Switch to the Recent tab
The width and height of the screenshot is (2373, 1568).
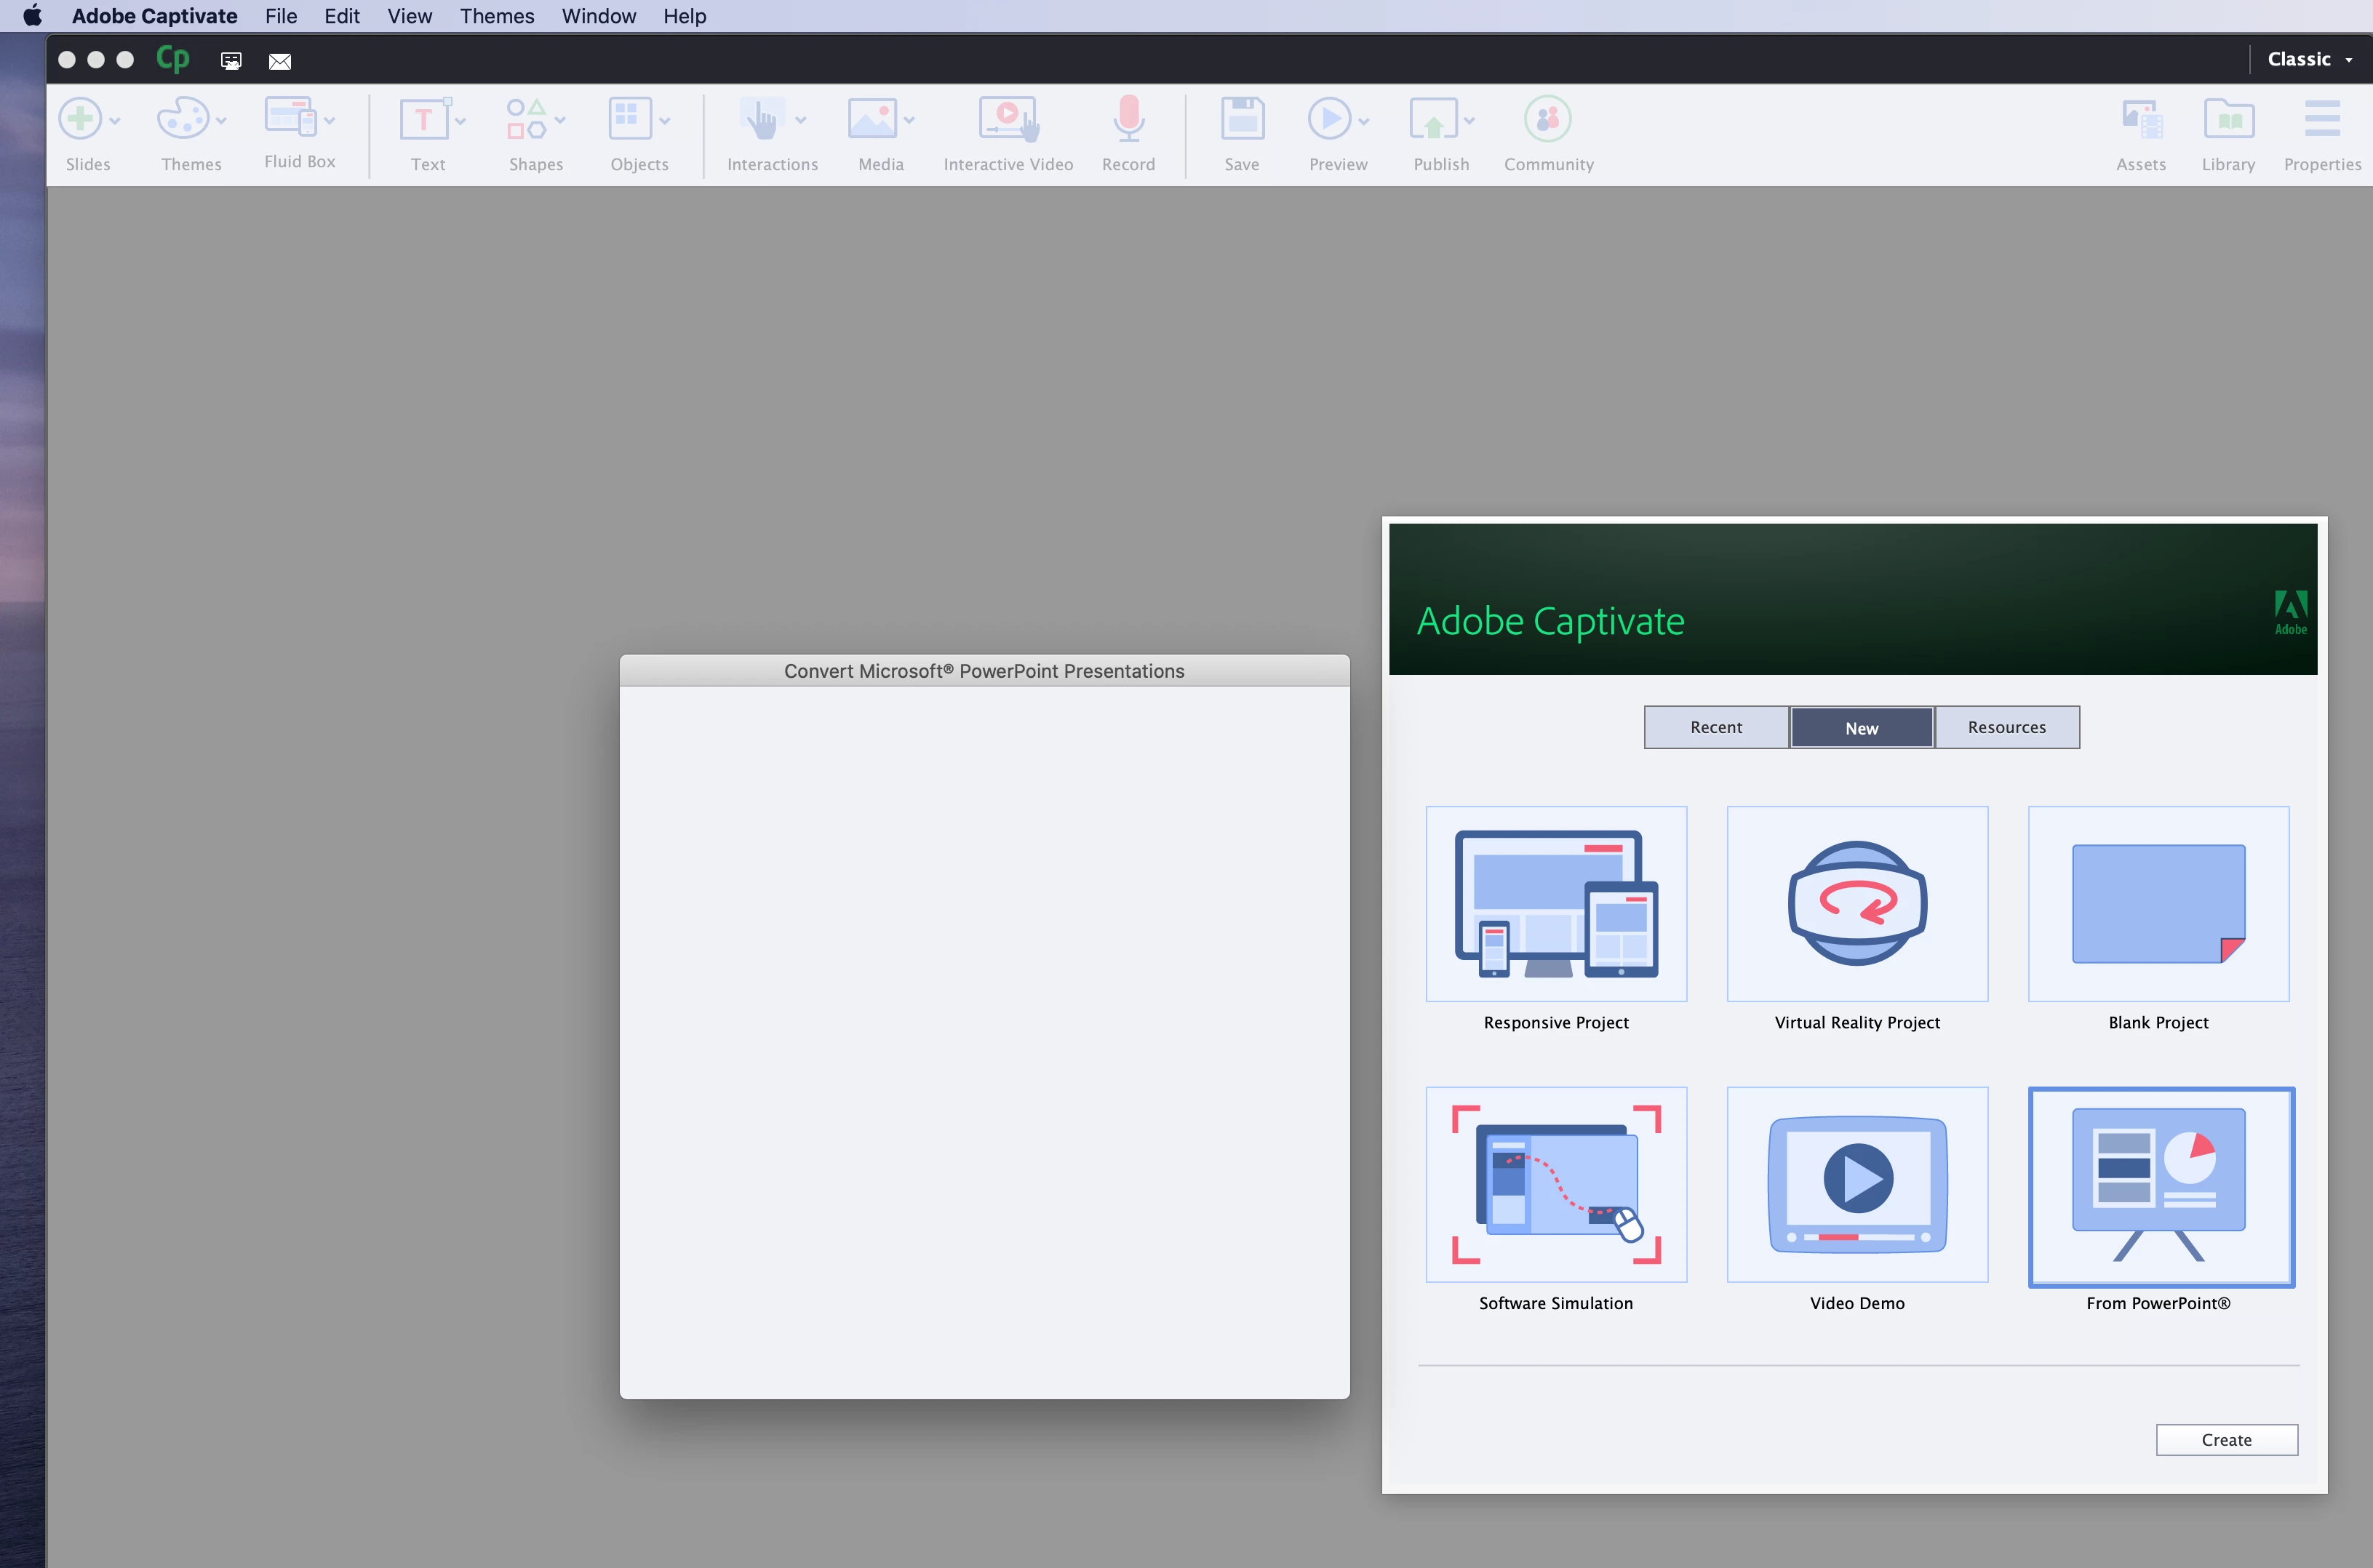click(1715, 727)
